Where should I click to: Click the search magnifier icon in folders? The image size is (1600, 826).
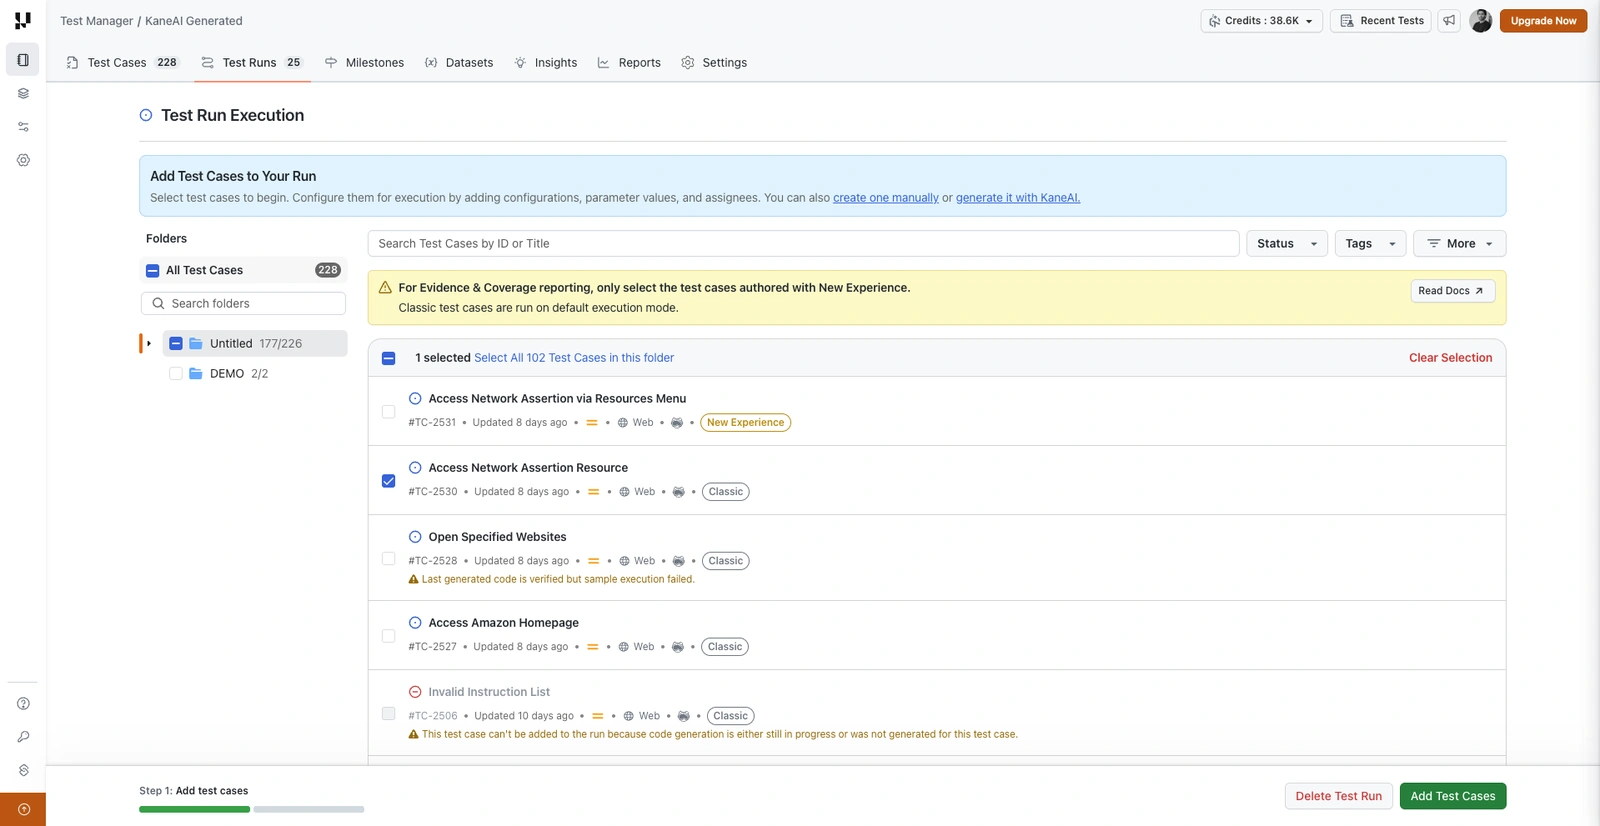(158, 303)
